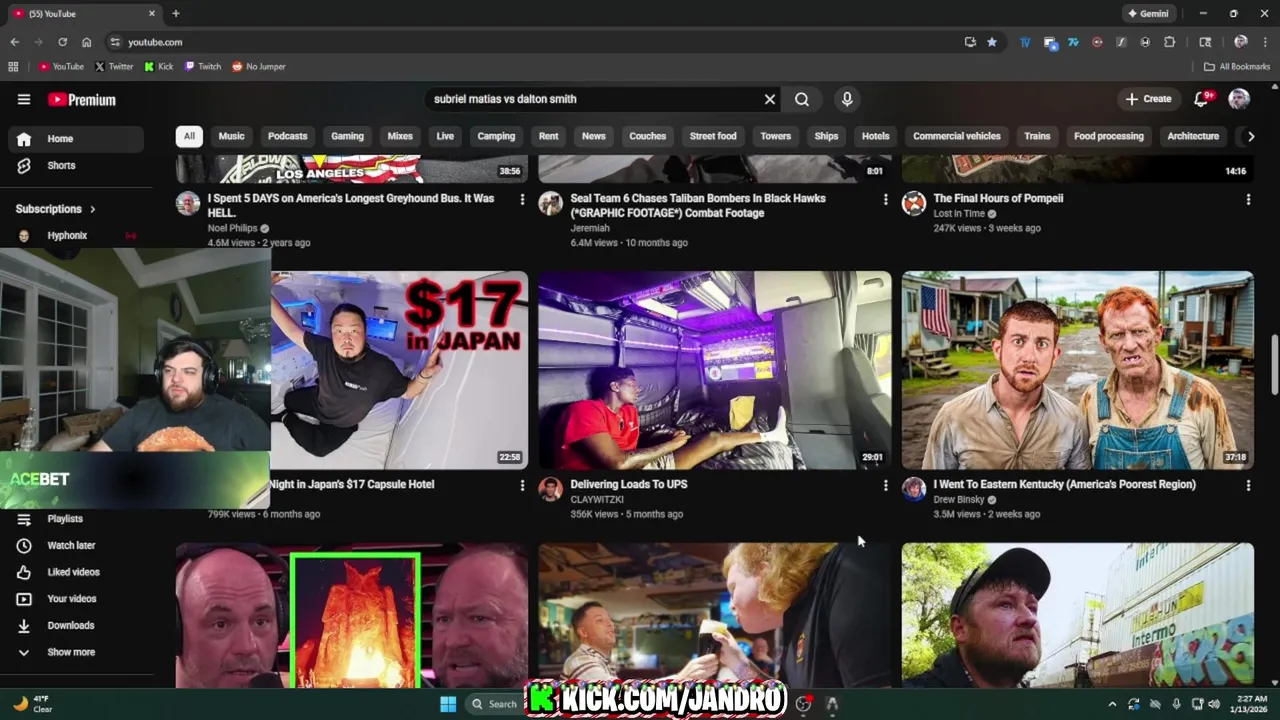The image size is (1280, 720).
Task: Open the All Bookmarks folder
Action: point(1237,67)
